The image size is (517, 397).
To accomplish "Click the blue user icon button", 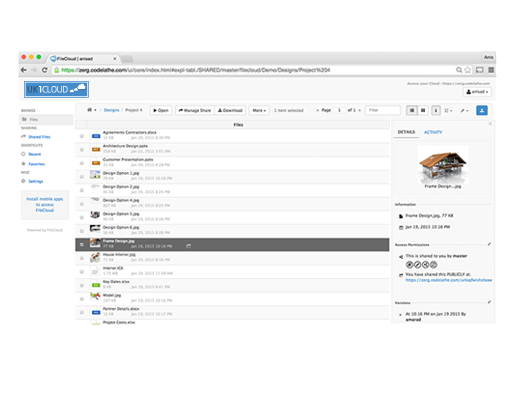I will pyautogui.click(x=482, y=110).
